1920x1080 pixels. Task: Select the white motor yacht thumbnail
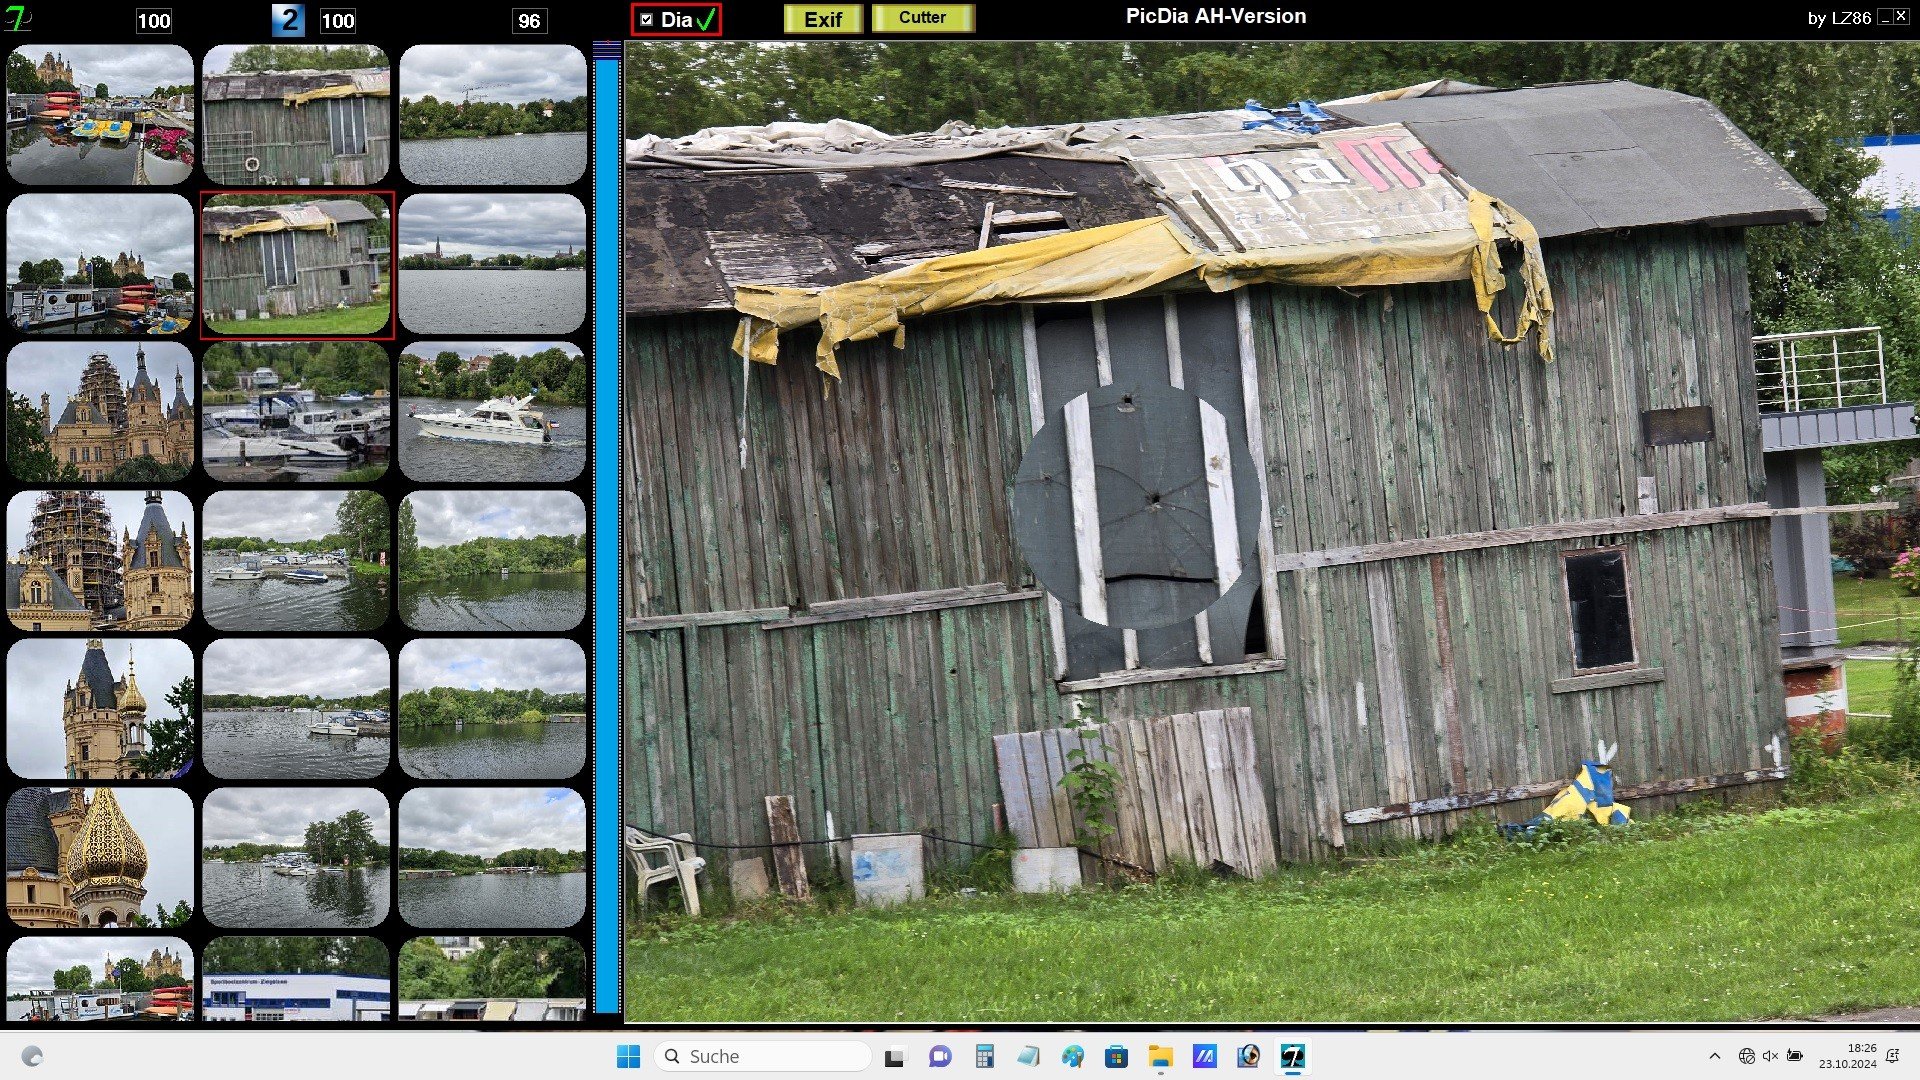point(492,412)
